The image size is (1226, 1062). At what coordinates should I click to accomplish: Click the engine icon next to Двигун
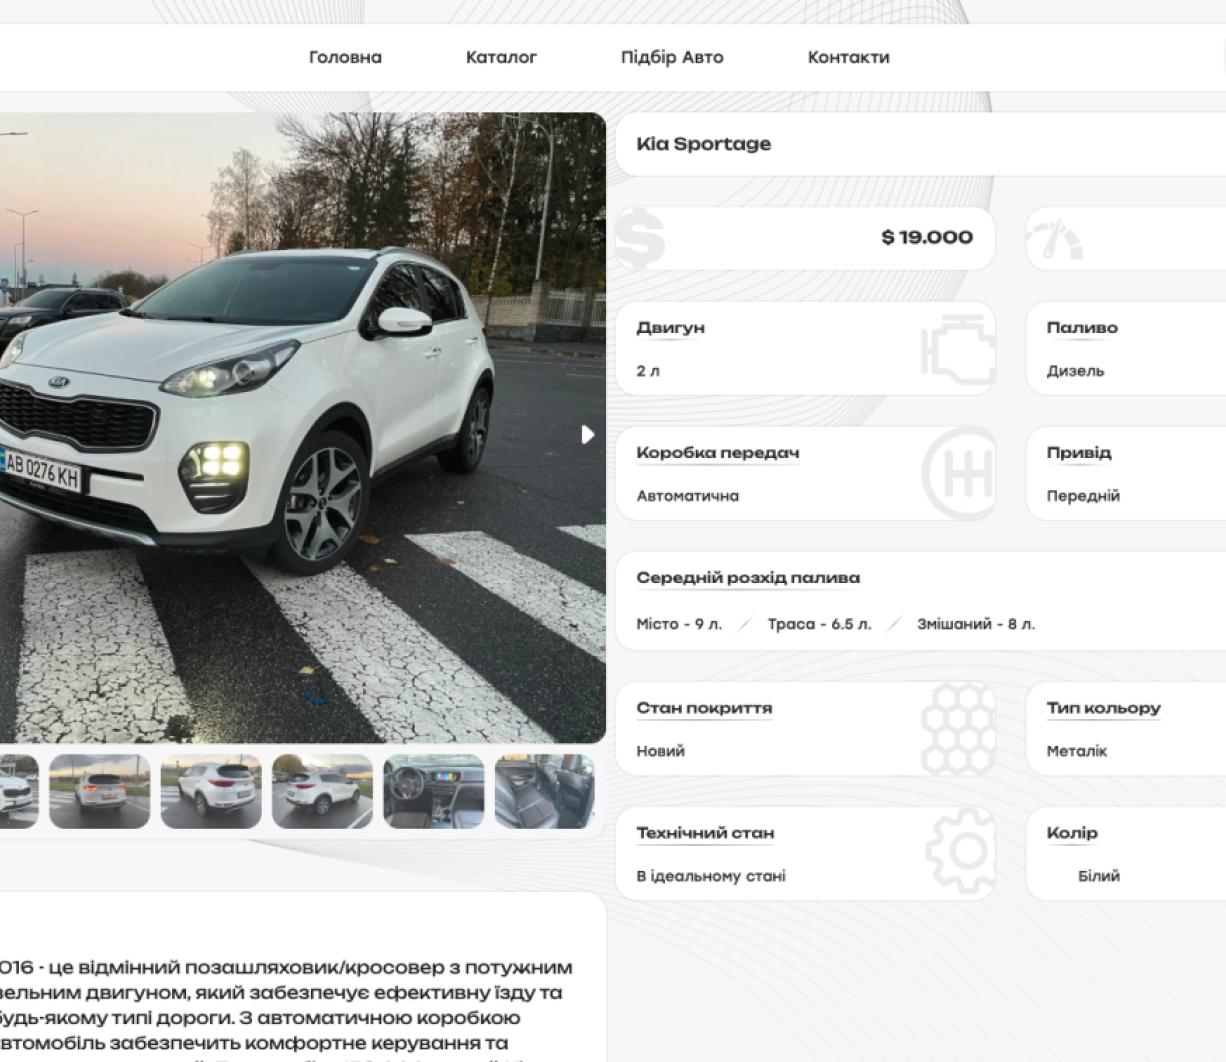(x=957, y=348)
